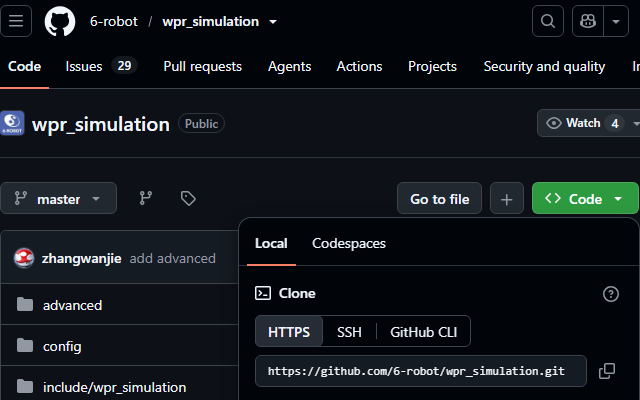Open the Copilot chat icon
This screenshot has height=400, width=640.
pos(588,21)
